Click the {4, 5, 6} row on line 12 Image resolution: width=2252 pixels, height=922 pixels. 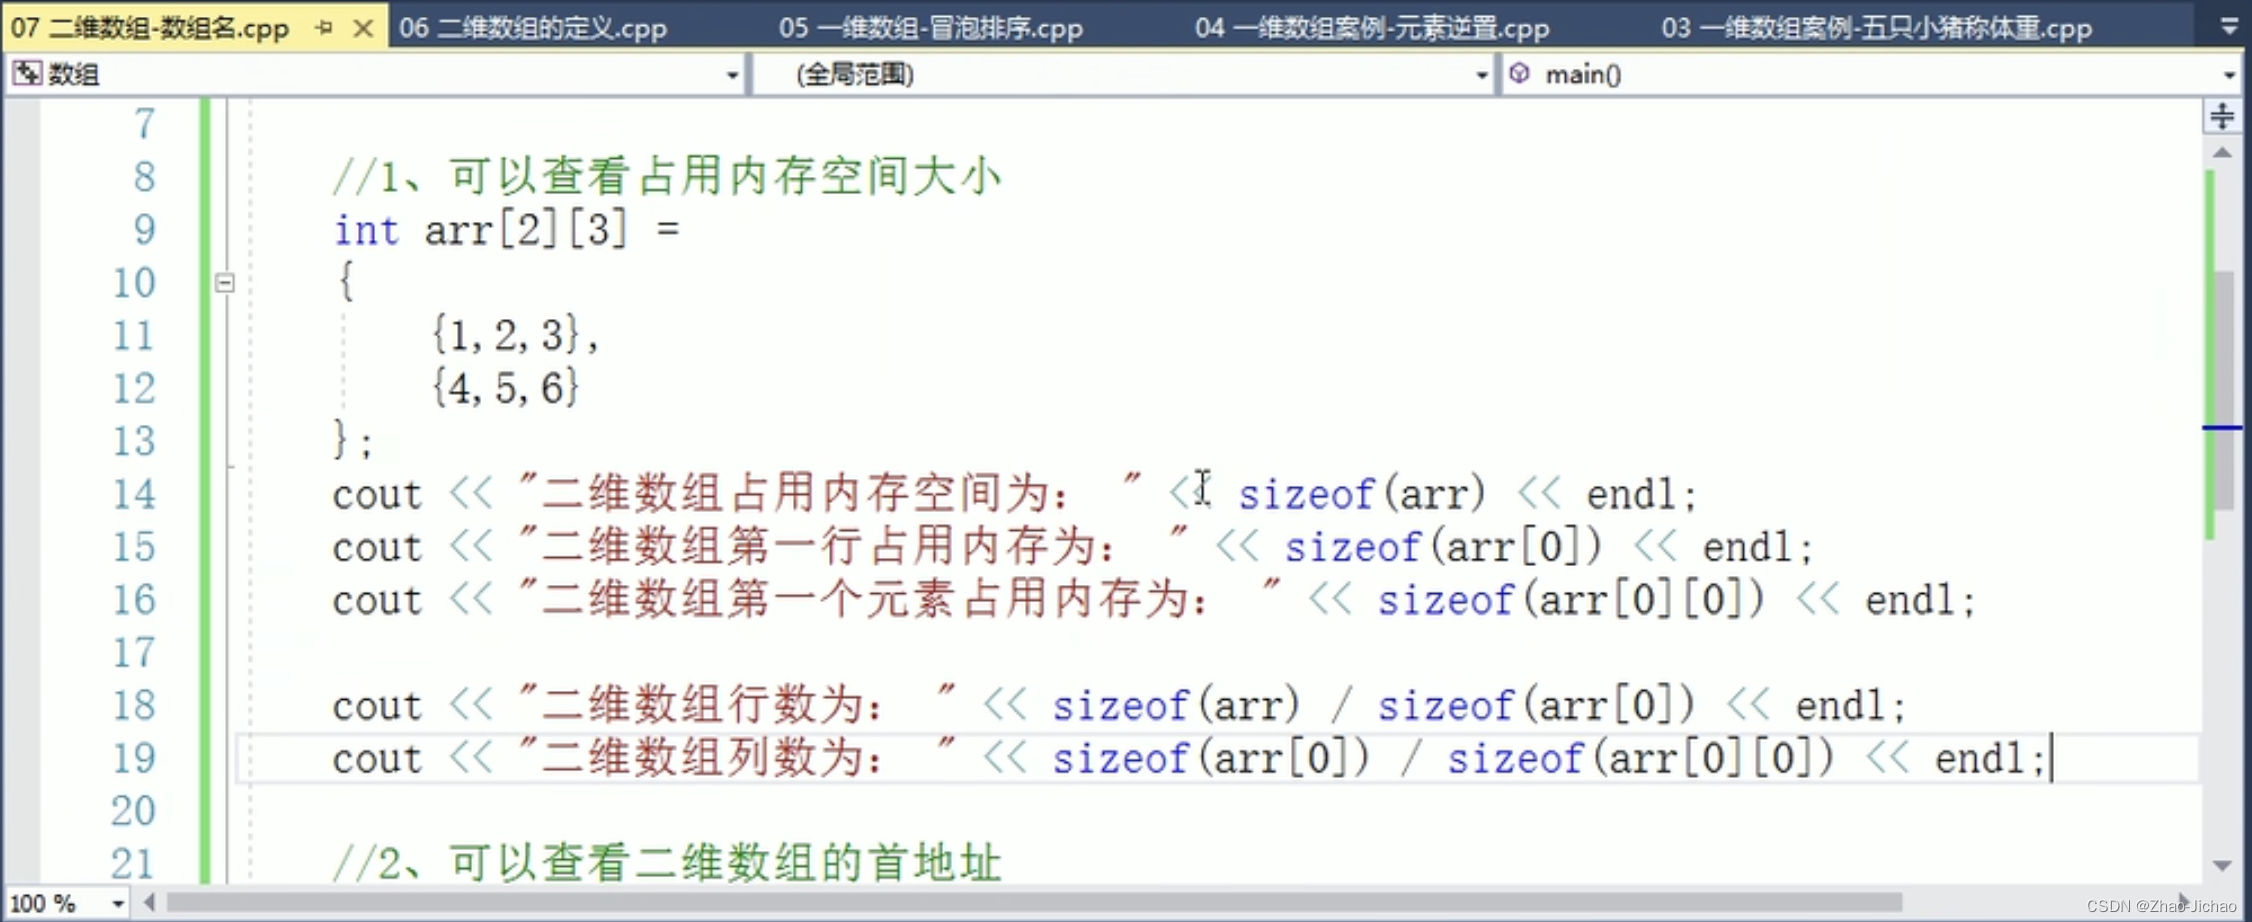[x=505, y=388]
